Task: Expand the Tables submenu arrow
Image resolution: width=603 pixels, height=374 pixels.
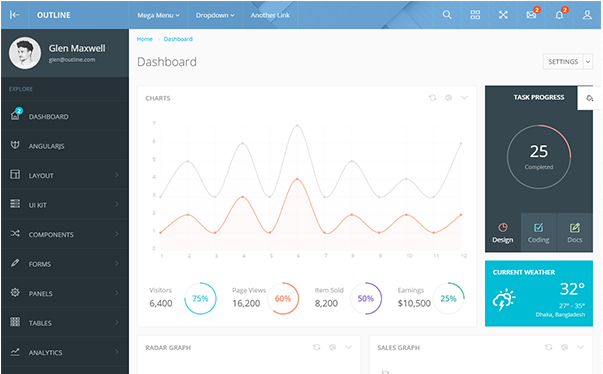Action: pyautogui.click(x=117, y=322)
